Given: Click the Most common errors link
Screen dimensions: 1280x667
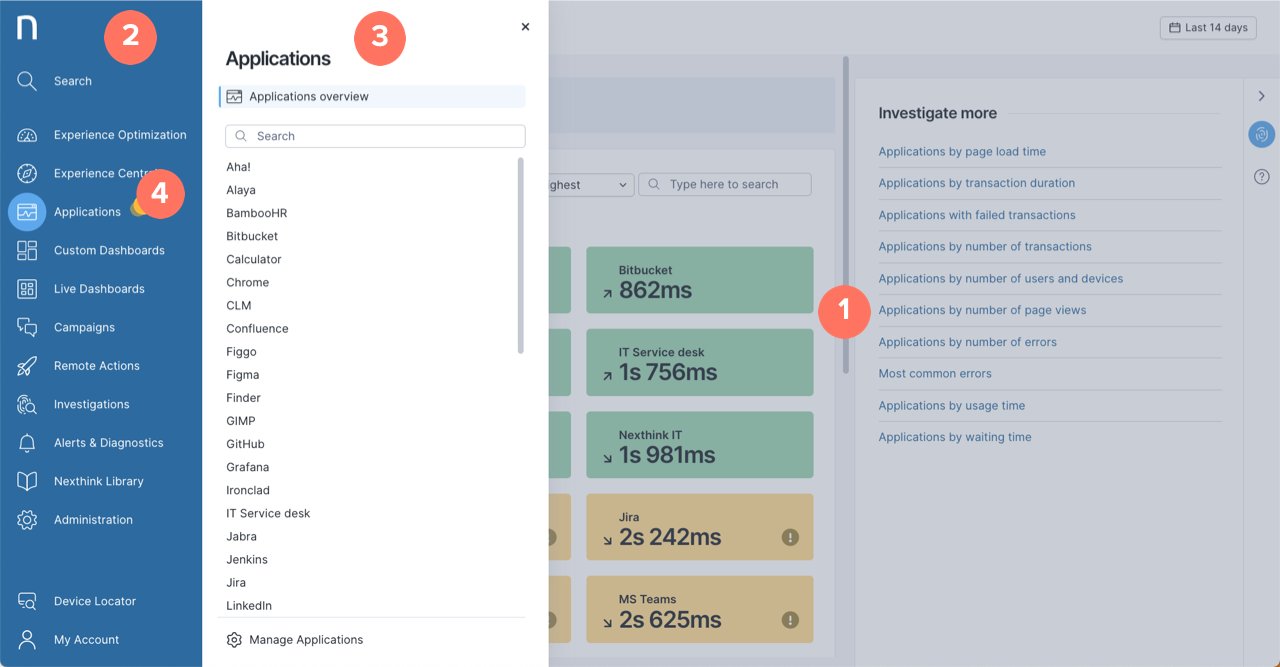Looking at the screenshot, I should [935, 374].
